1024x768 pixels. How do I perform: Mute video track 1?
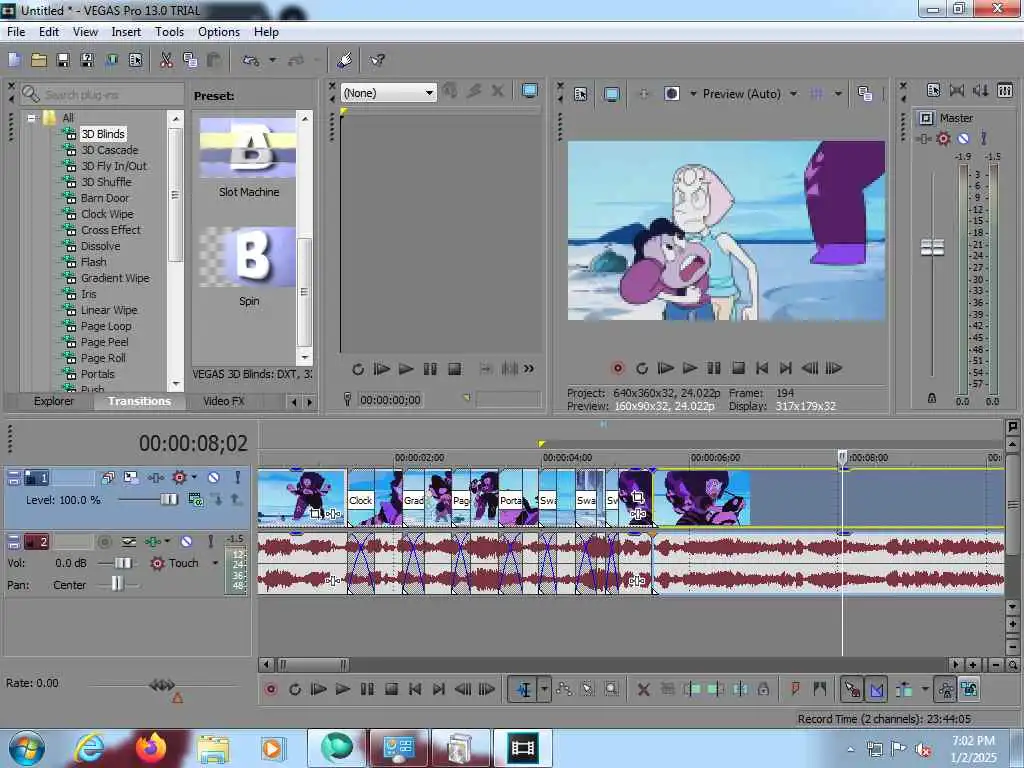[214, 477]
